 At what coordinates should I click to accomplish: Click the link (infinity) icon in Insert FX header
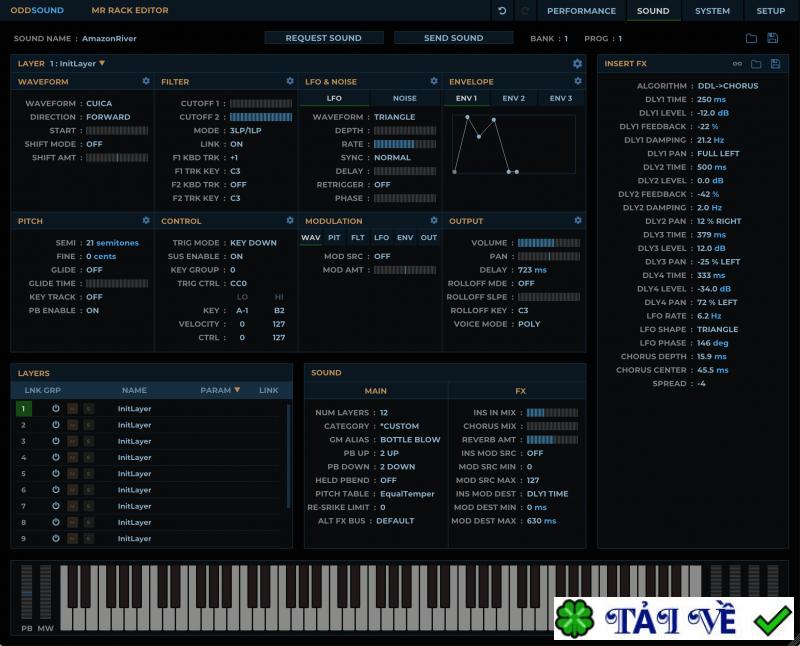coord(737,63)
